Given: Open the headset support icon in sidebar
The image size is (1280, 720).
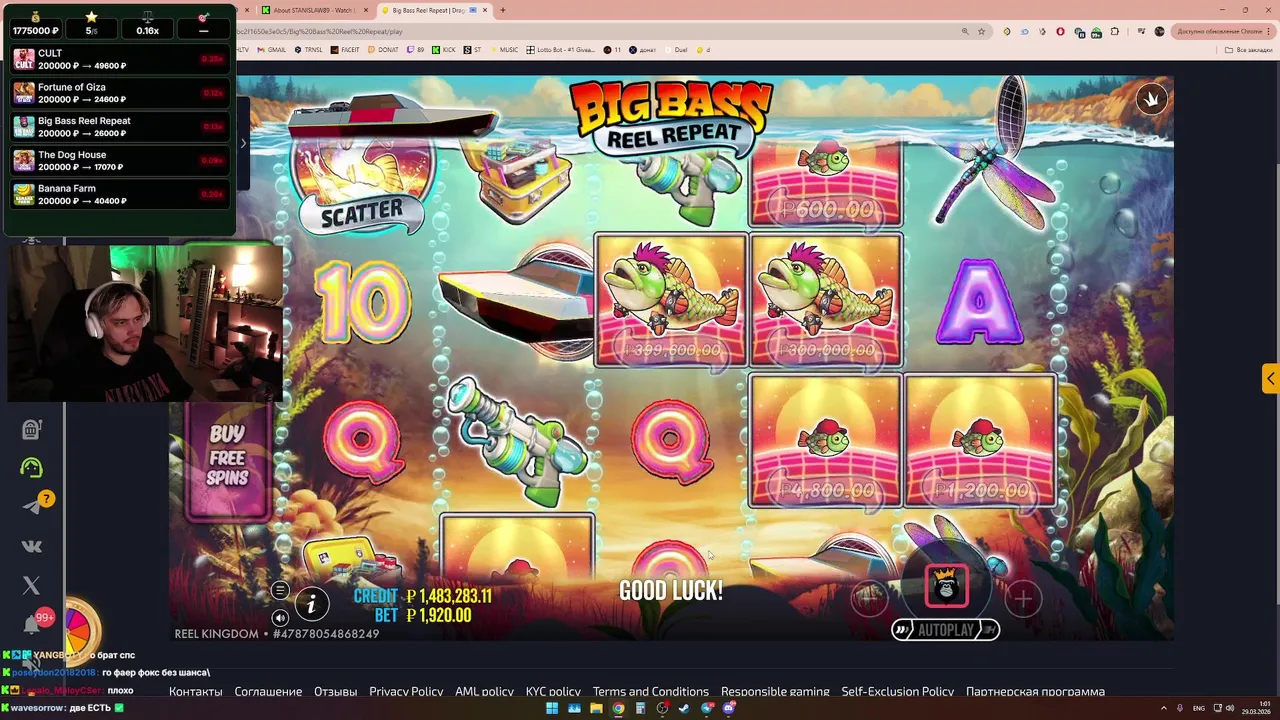Looking at the screenshot, I should pos(31,467).
